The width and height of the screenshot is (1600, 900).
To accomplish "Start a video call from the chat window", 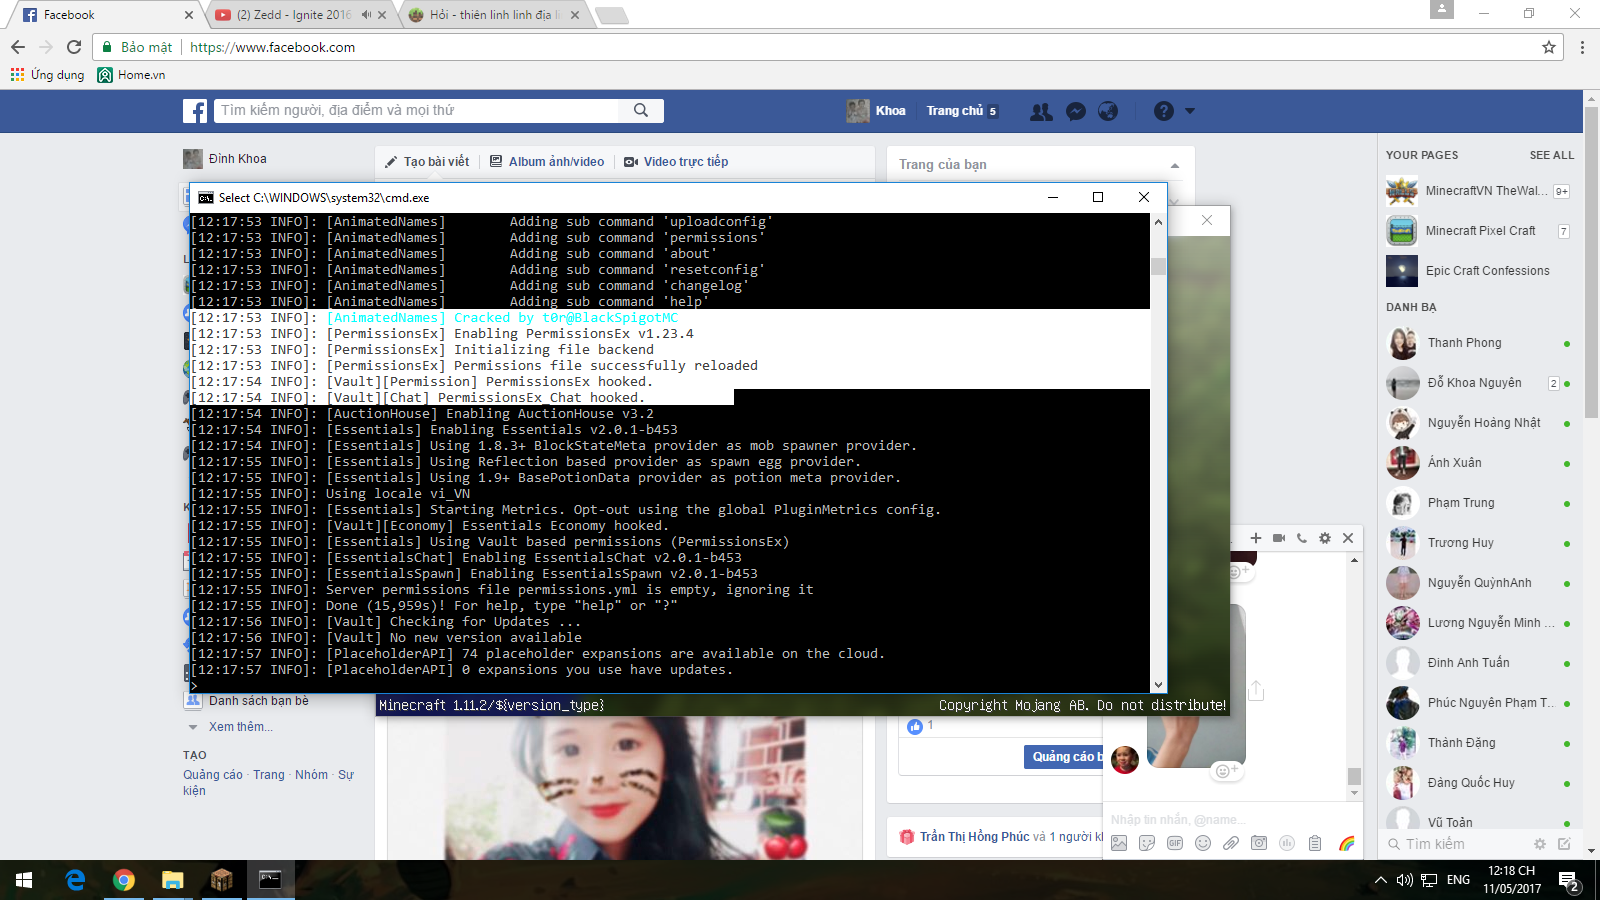I will (1279, 538).
